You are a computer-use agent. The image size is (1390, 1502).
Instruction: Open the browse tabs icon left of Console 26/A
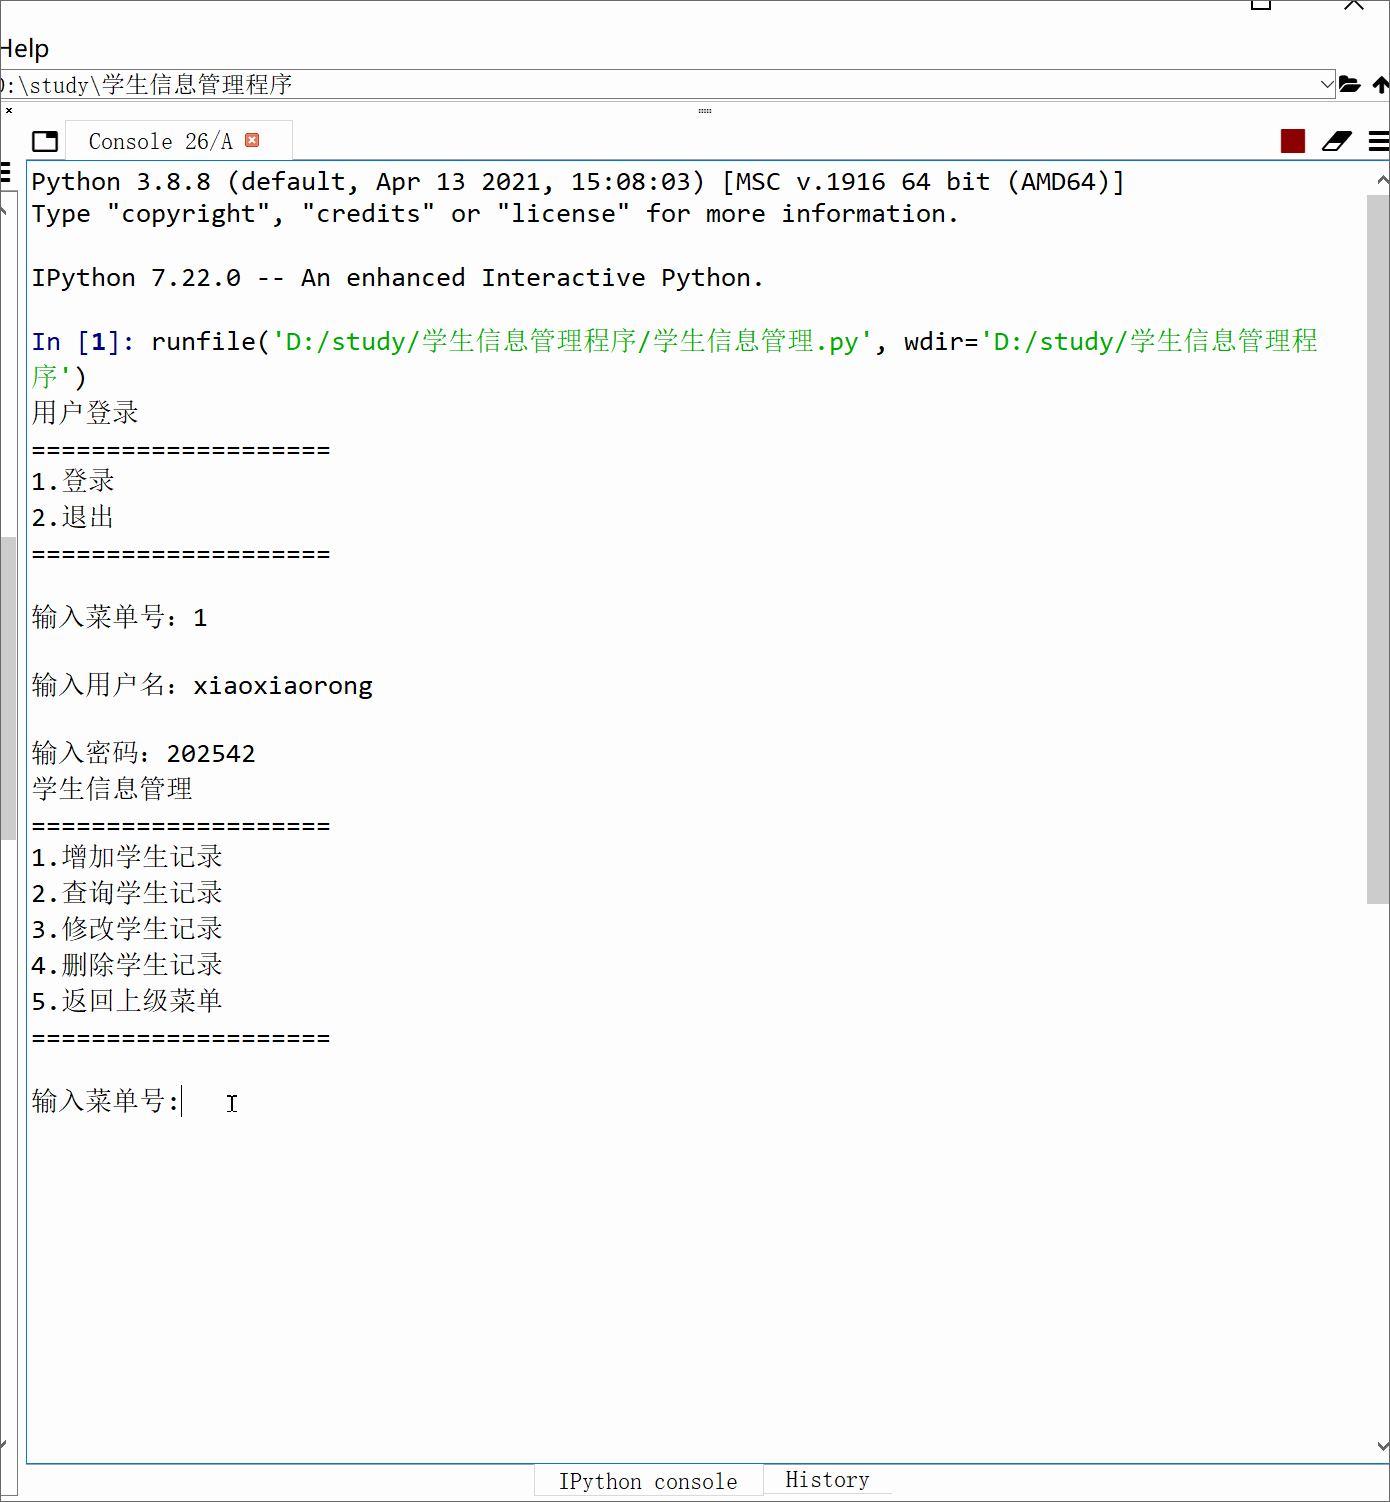click(x=45, y=140)
